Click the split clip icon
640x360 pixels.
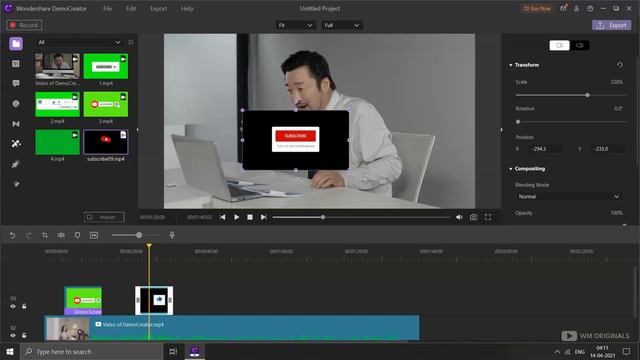61,235
